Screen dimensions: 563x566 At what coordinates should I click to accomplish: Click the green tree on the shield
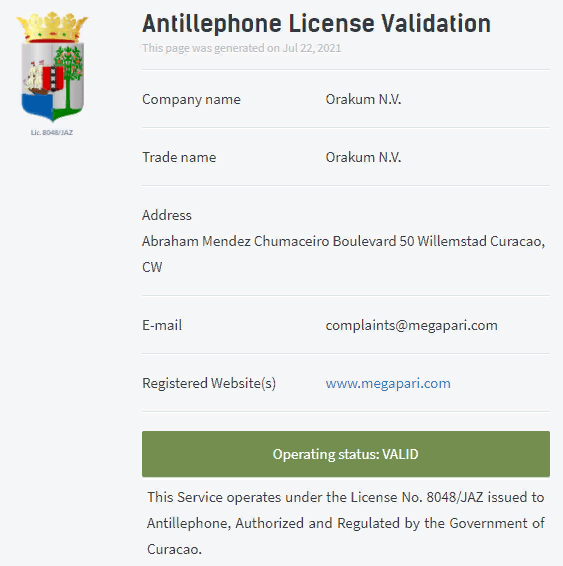point(69,78)
